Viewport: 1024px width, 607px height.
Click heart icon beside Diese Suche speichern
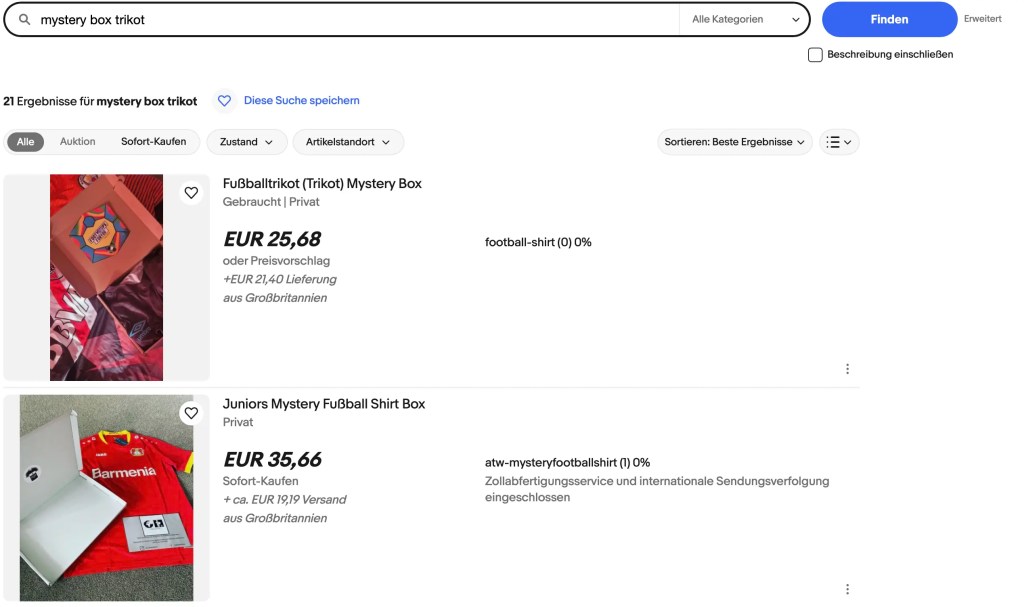click(224, 101)
